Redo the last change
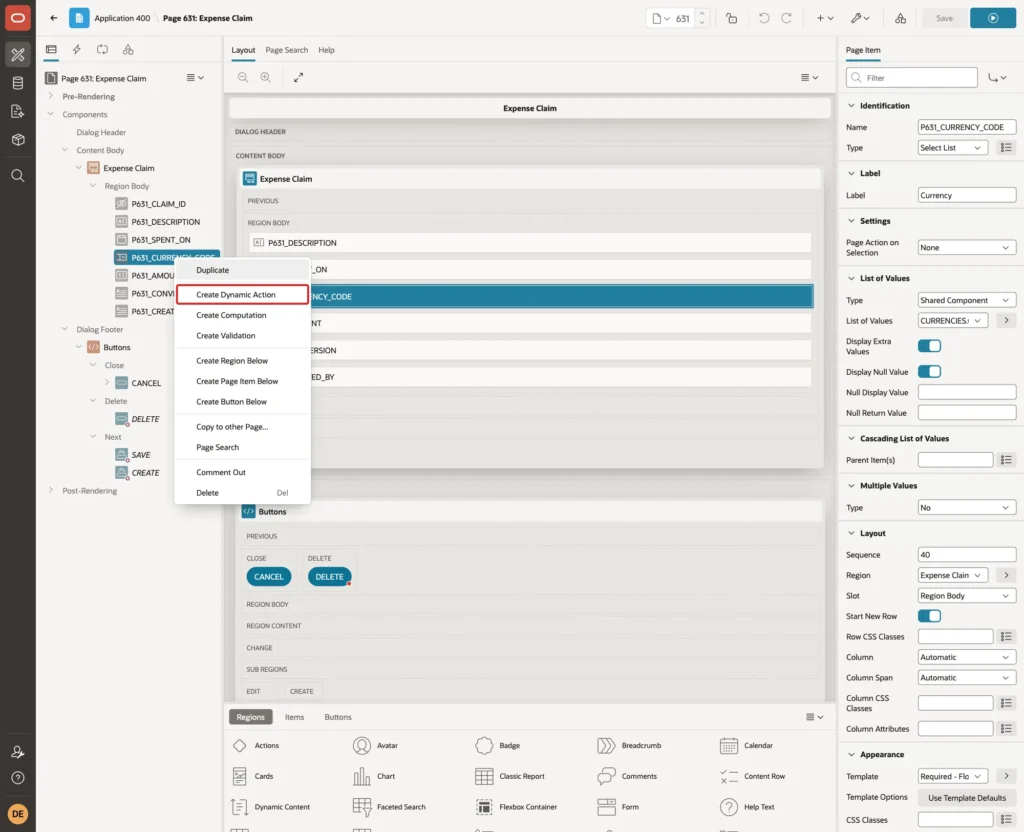This screenshot has width=1024, height=832. click(x=786, y=18)
